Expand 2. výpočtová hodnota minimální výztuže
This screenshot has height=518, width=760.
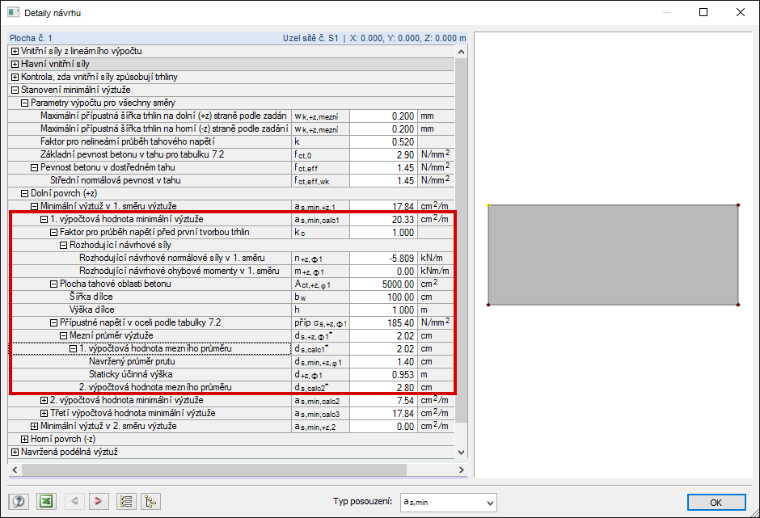pyautogui.click(x=44, y=400)
